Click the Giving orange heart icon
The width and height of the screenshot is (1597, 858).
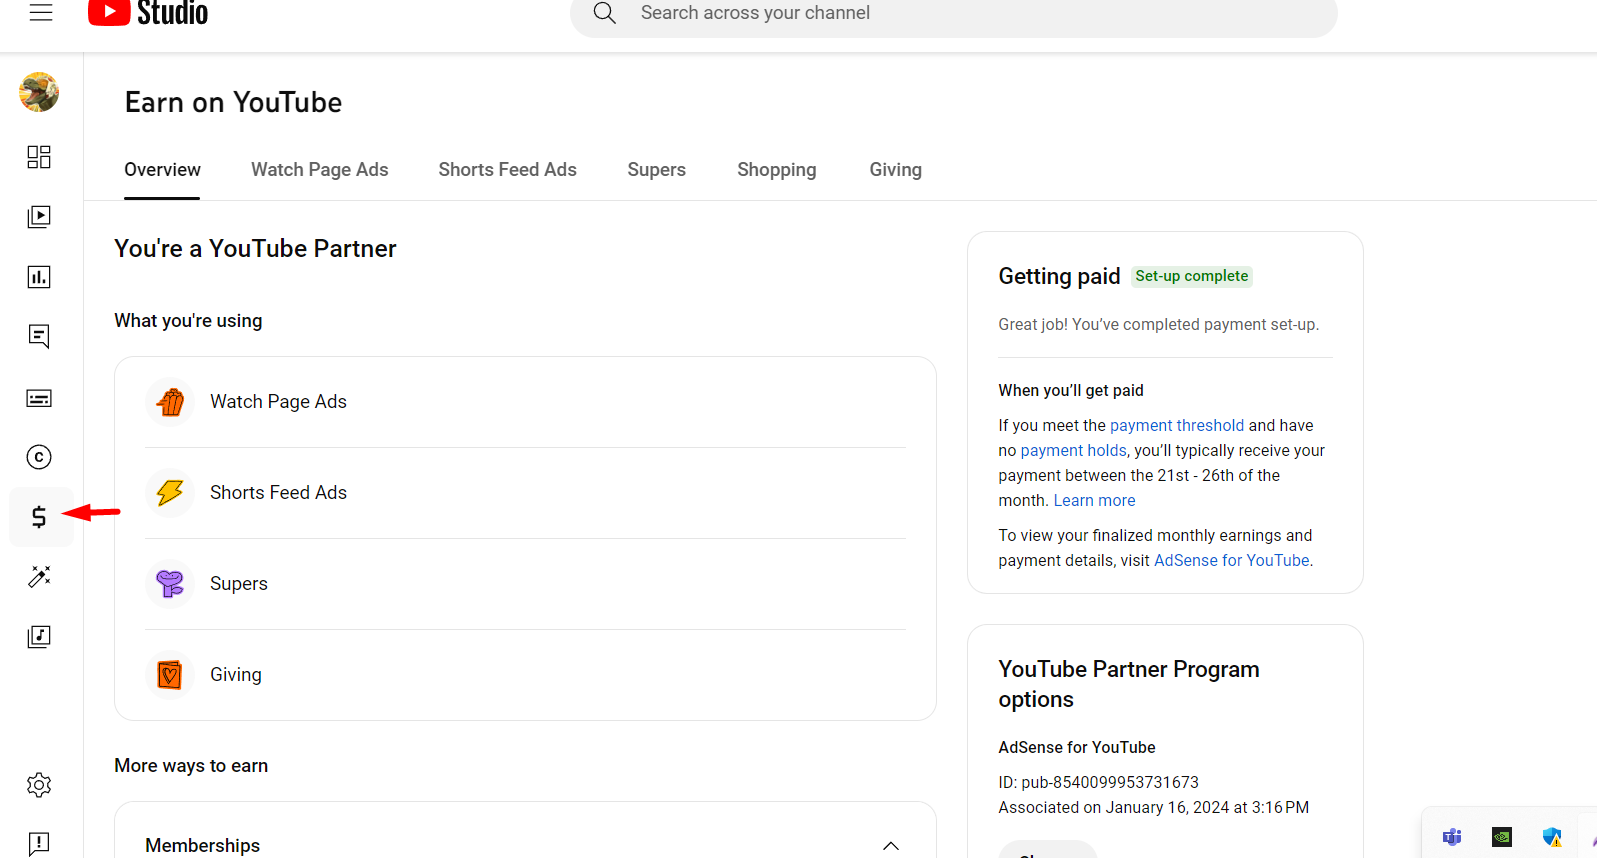tap(170, 675)
